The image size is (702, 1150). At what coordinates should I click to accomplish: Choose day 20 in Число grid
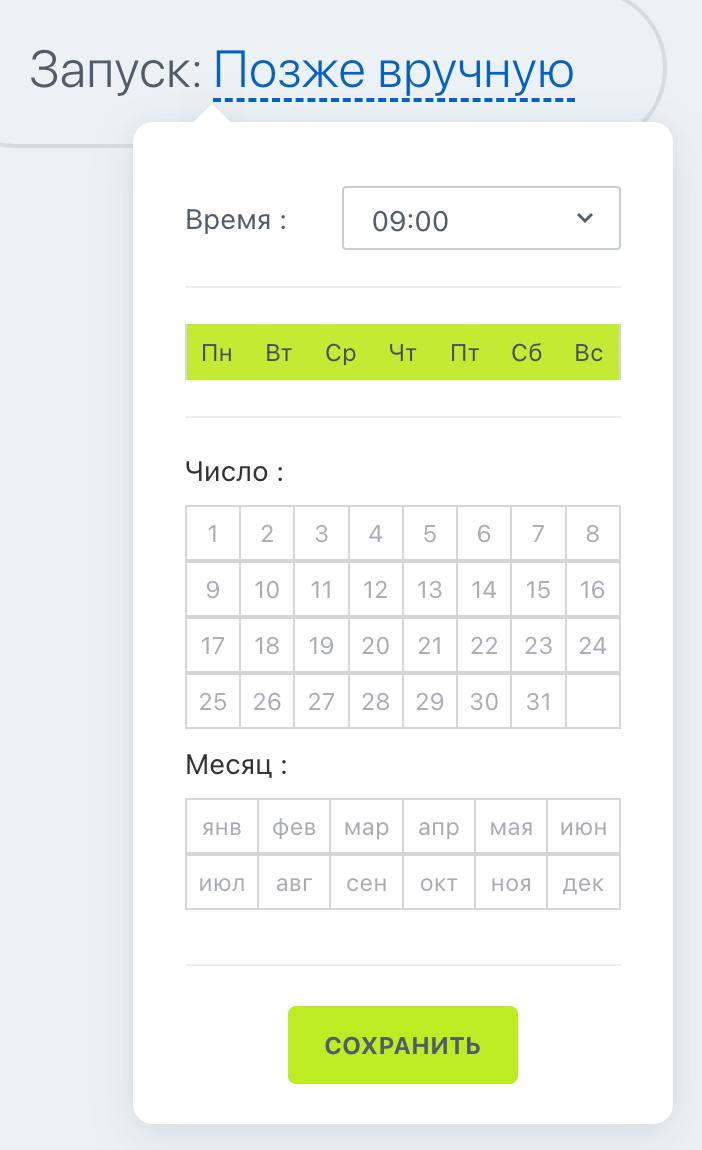coord(375,646)
